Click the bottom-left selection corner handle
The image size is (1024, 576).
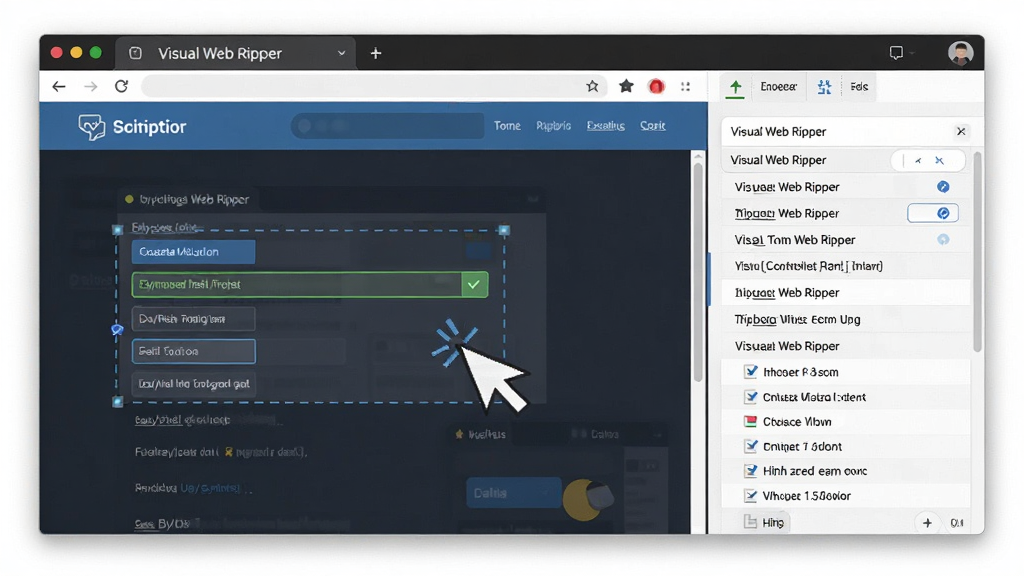click(x=118, y=402)
